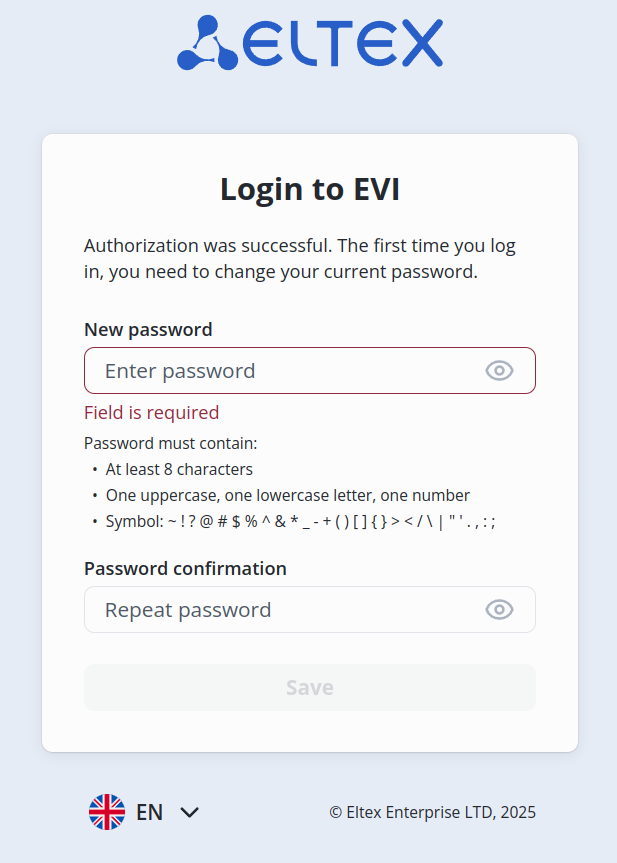
Task: Click the "New password" field label
Action: coord(148,330)
